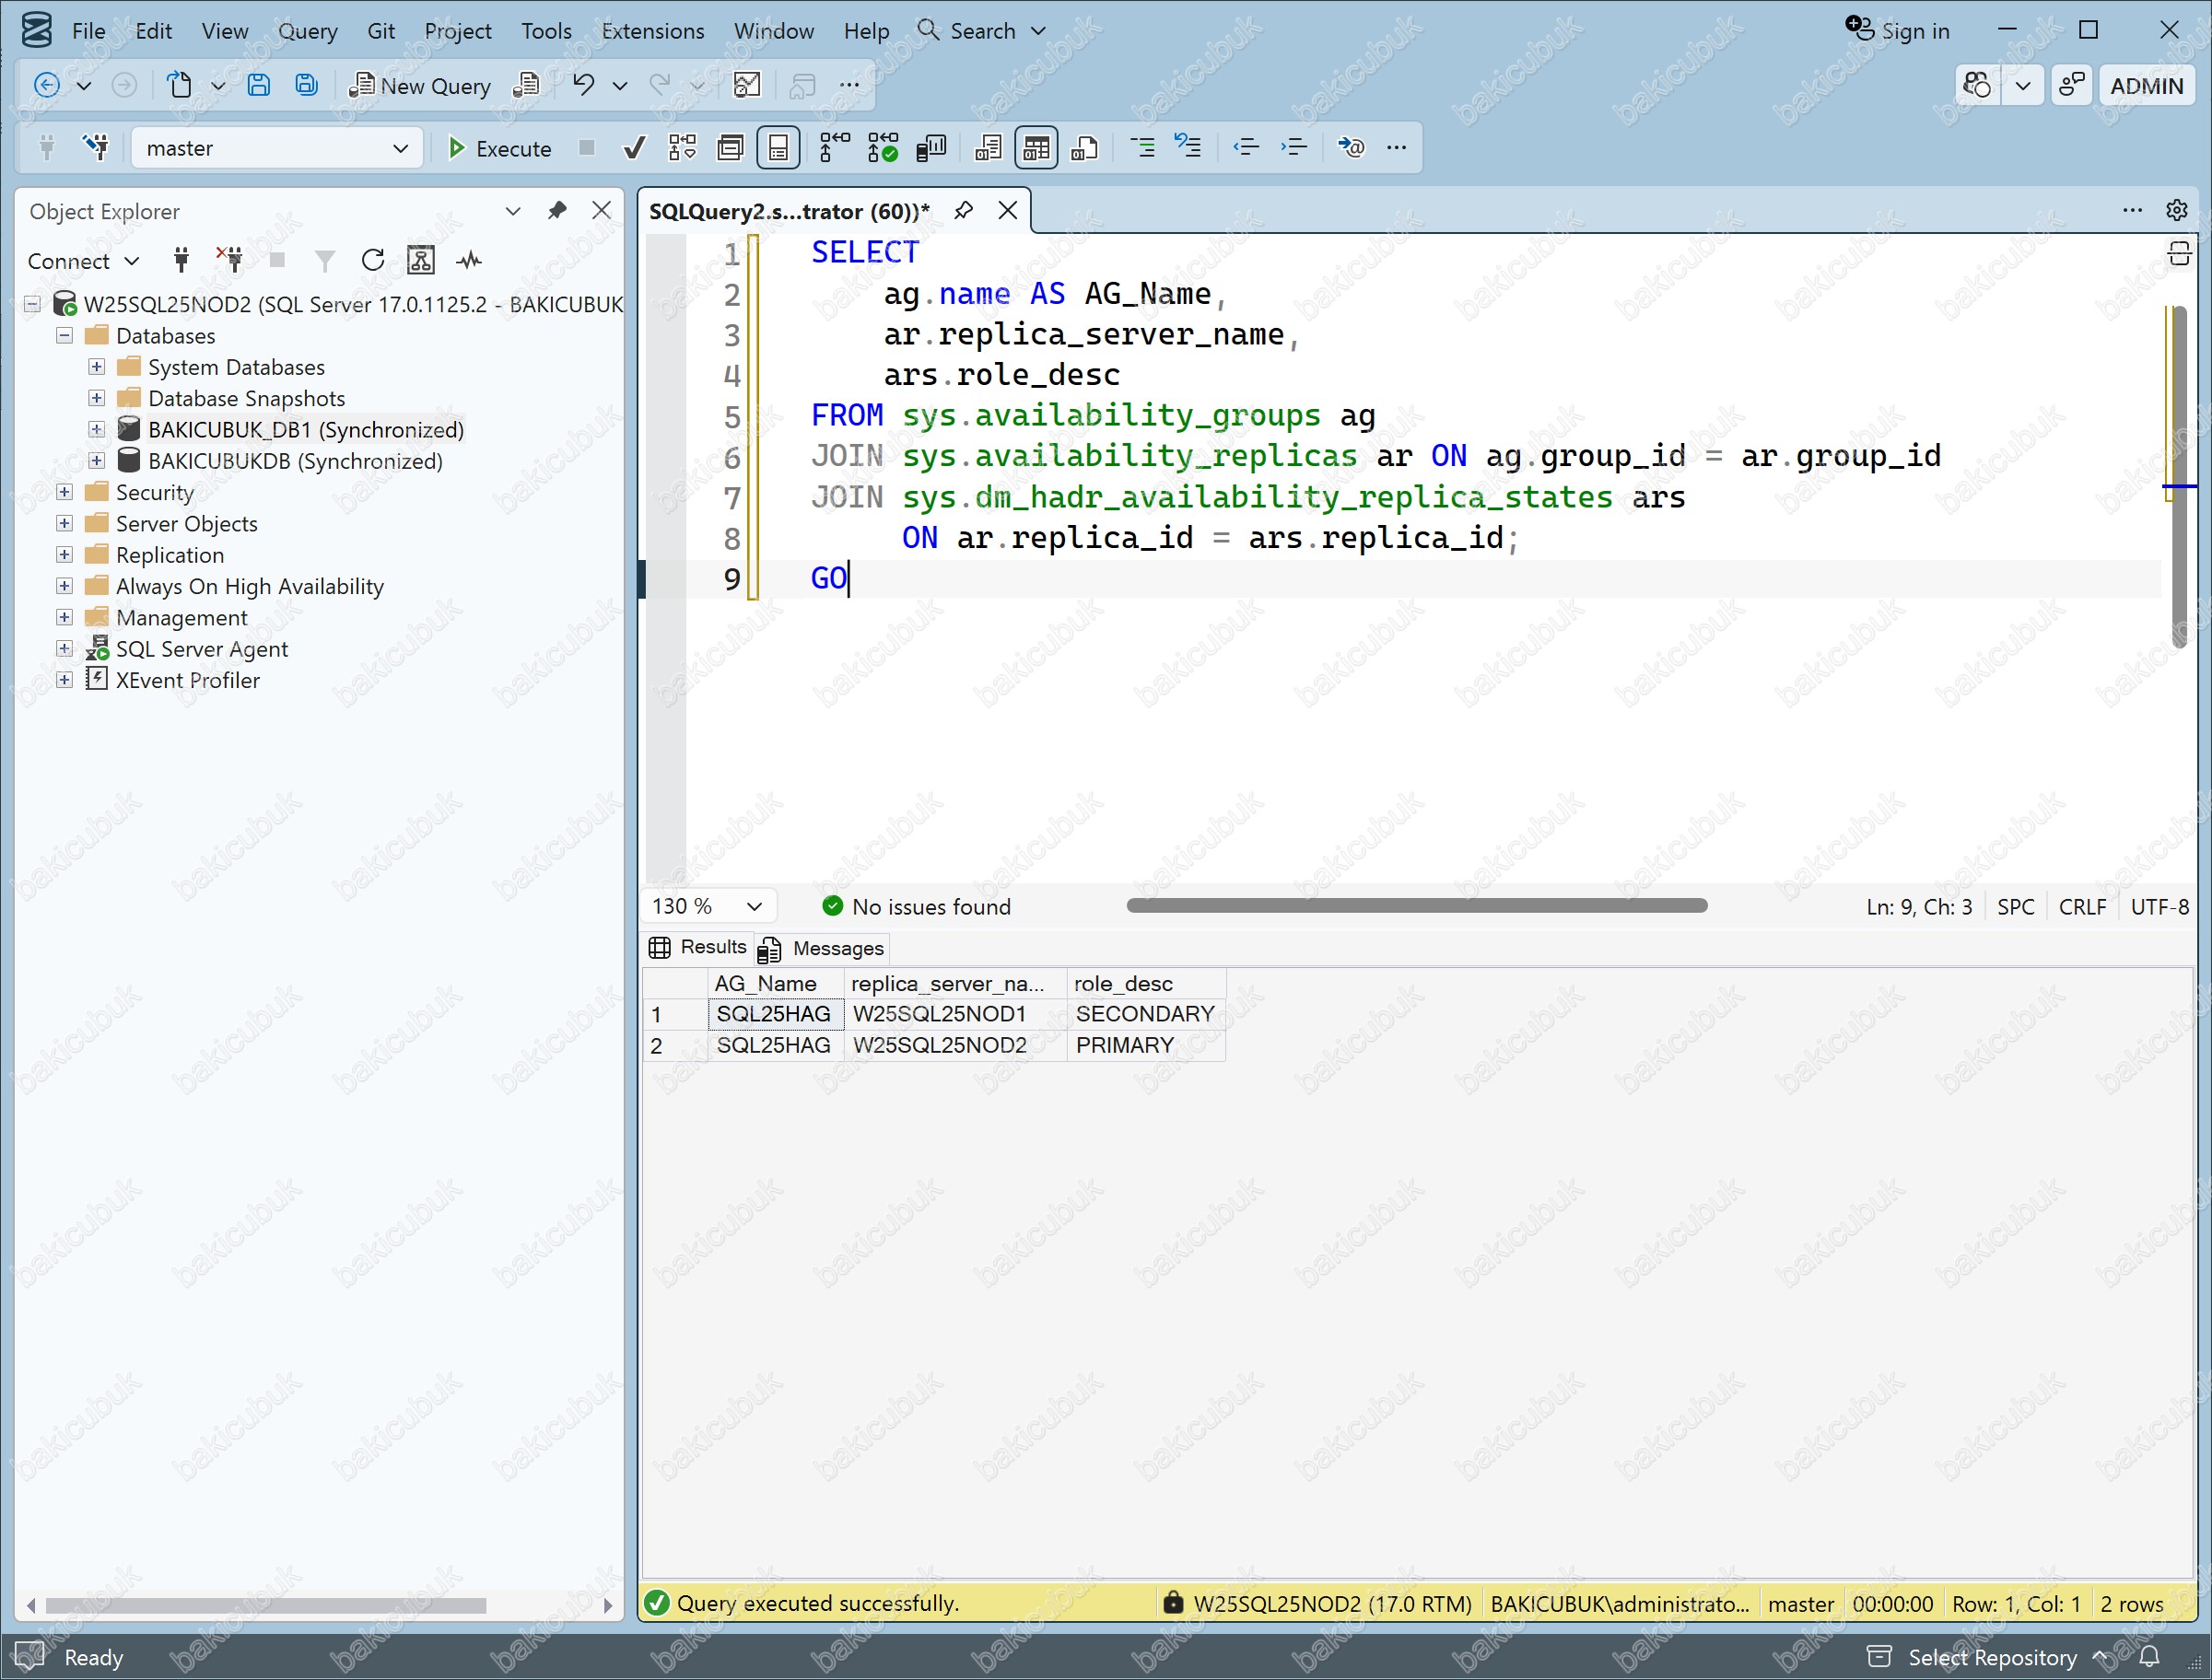Image resolution: width=2212 pixels, height=1680 pixels.
Task: Open Object Explorer window position dropdown
Action: (513, 211)
